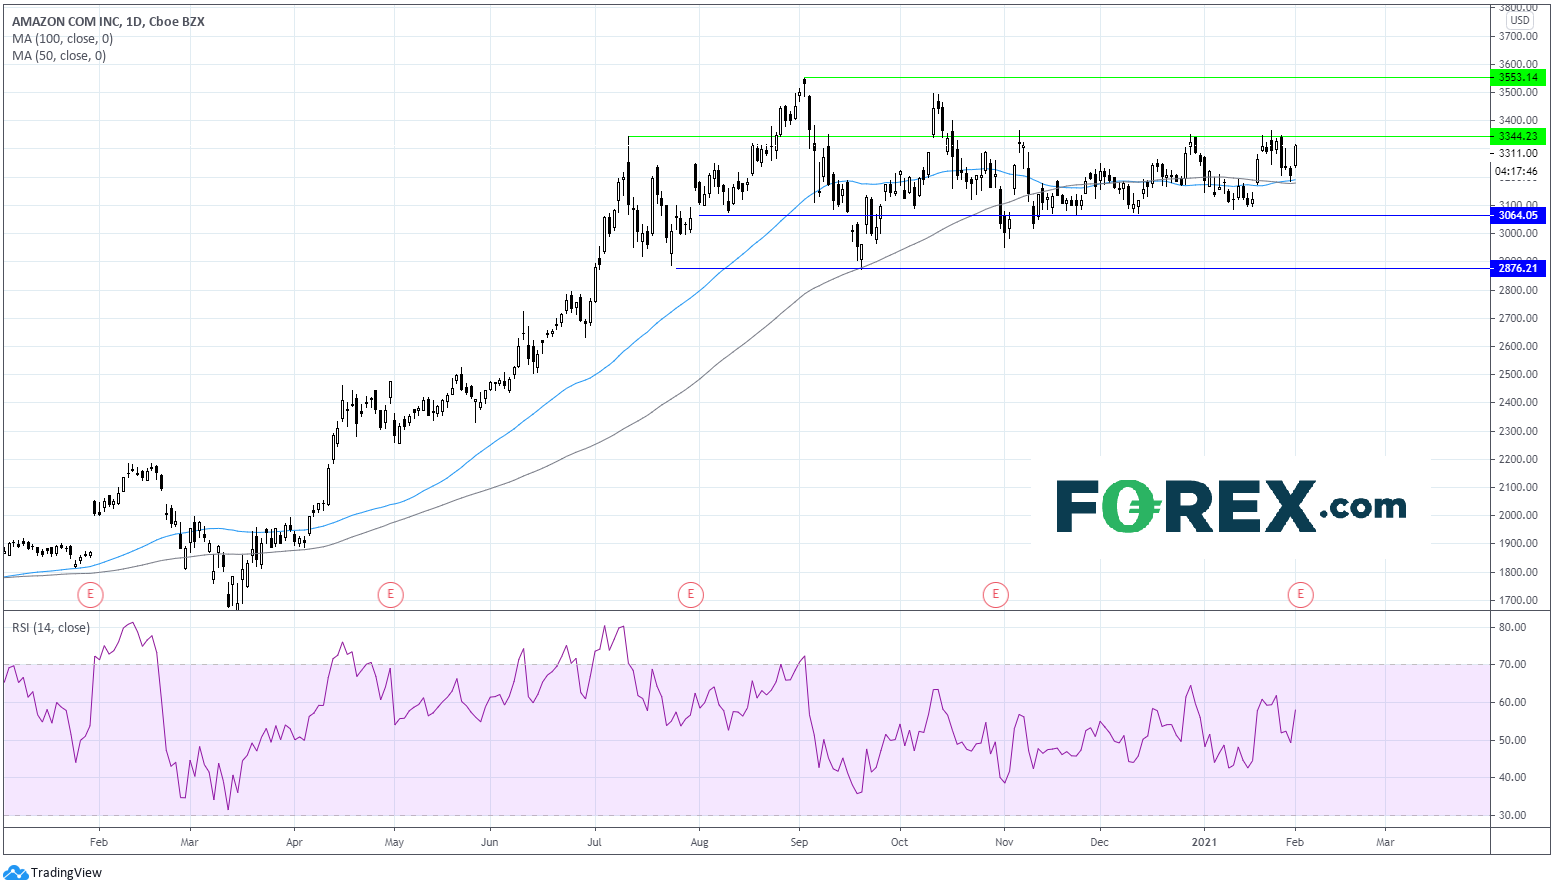
Task: Click the 3311.00 current price label
Action: (1518, 153)
